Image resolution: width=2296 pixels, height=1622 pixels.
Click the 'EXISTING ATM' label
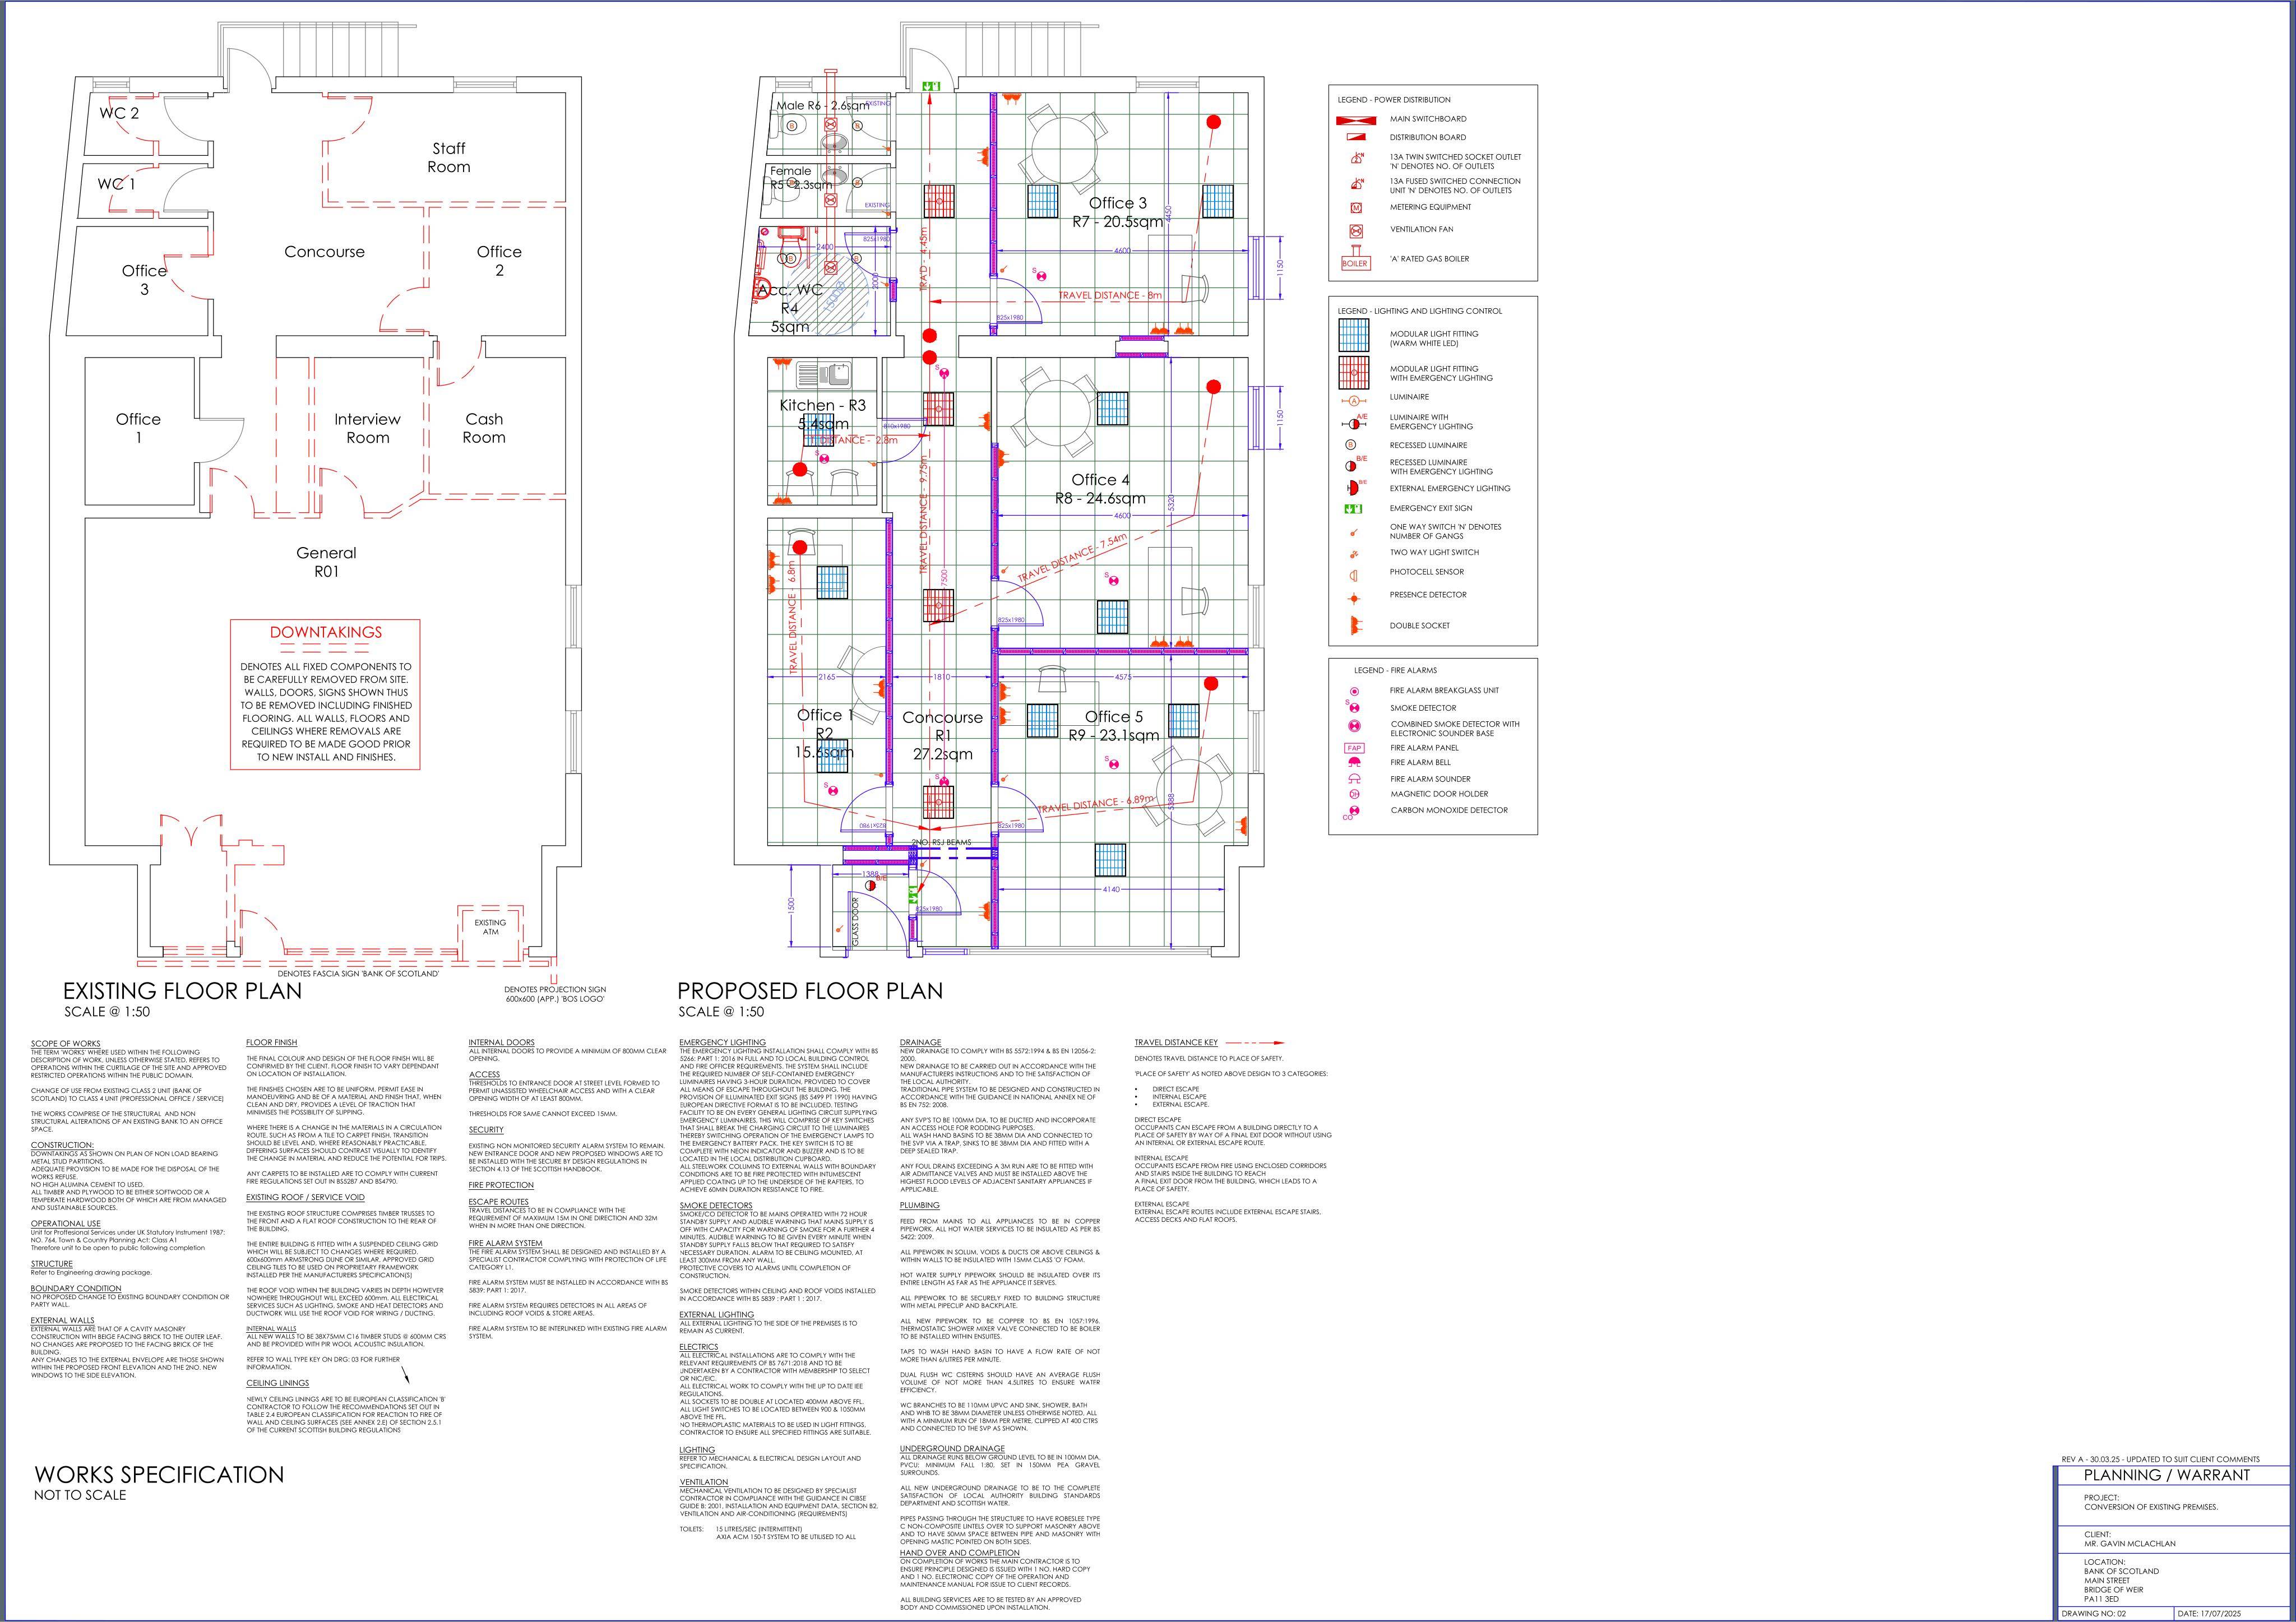[490, 927]
